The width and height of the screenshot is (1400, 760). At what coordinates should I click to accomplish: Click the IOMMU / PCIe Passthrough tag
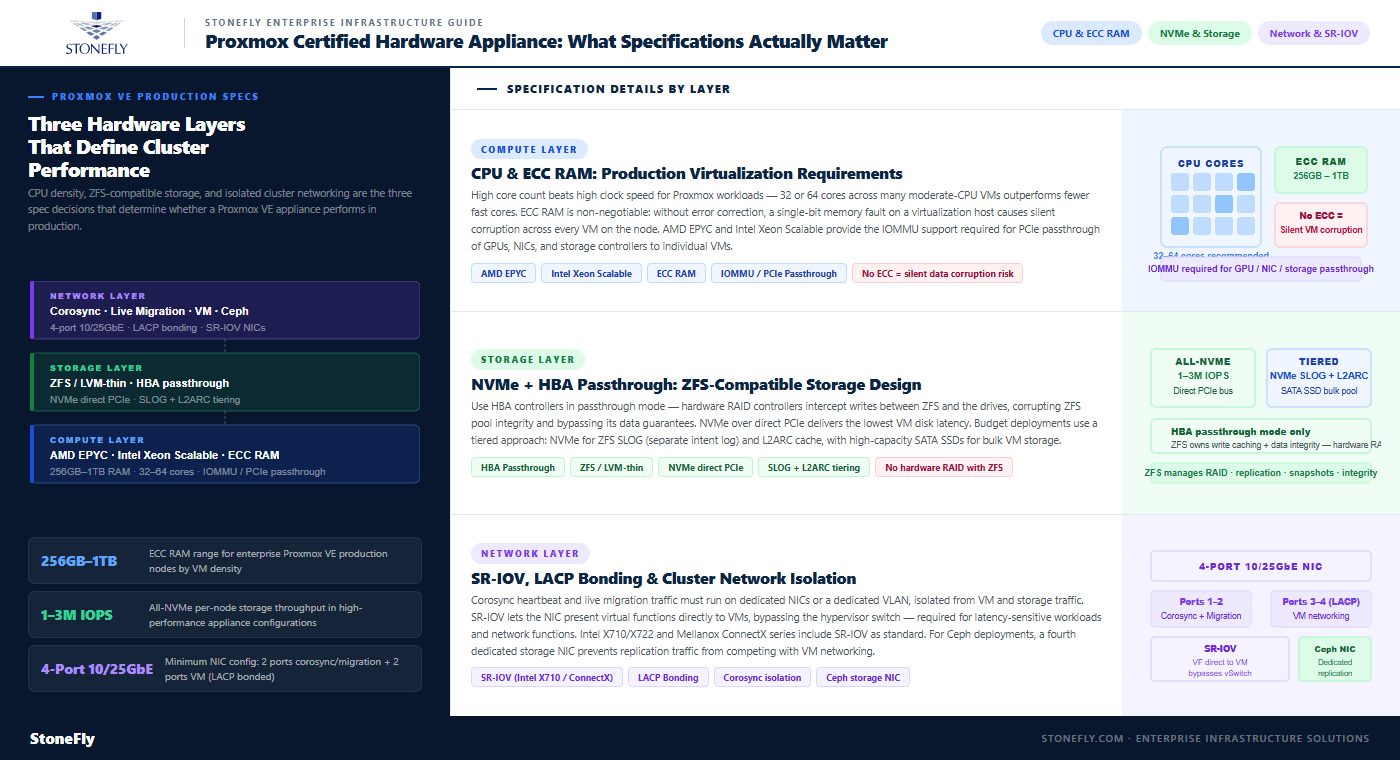click(778, 273)
